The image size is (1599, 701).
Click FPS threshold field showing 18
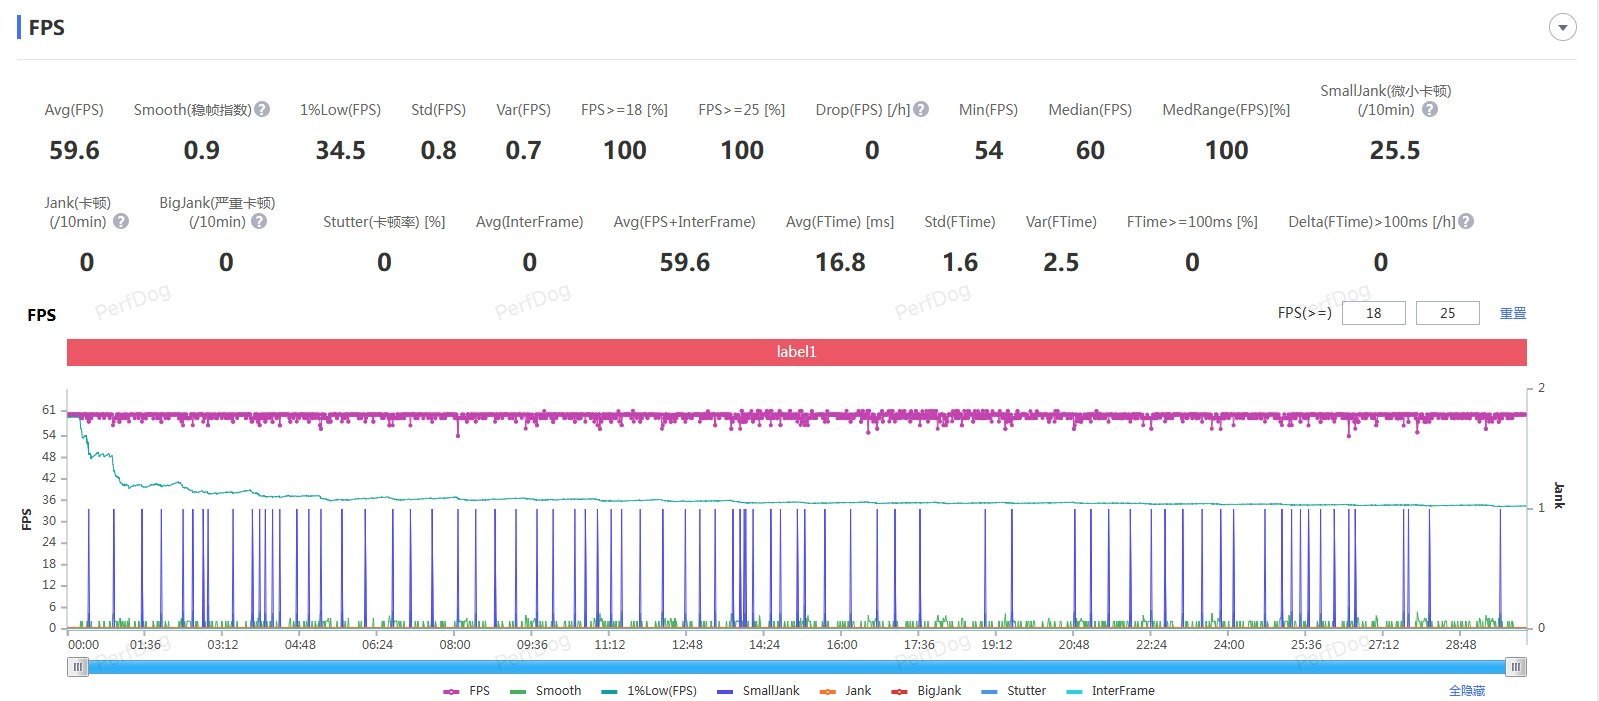(x=1373, y=313)
